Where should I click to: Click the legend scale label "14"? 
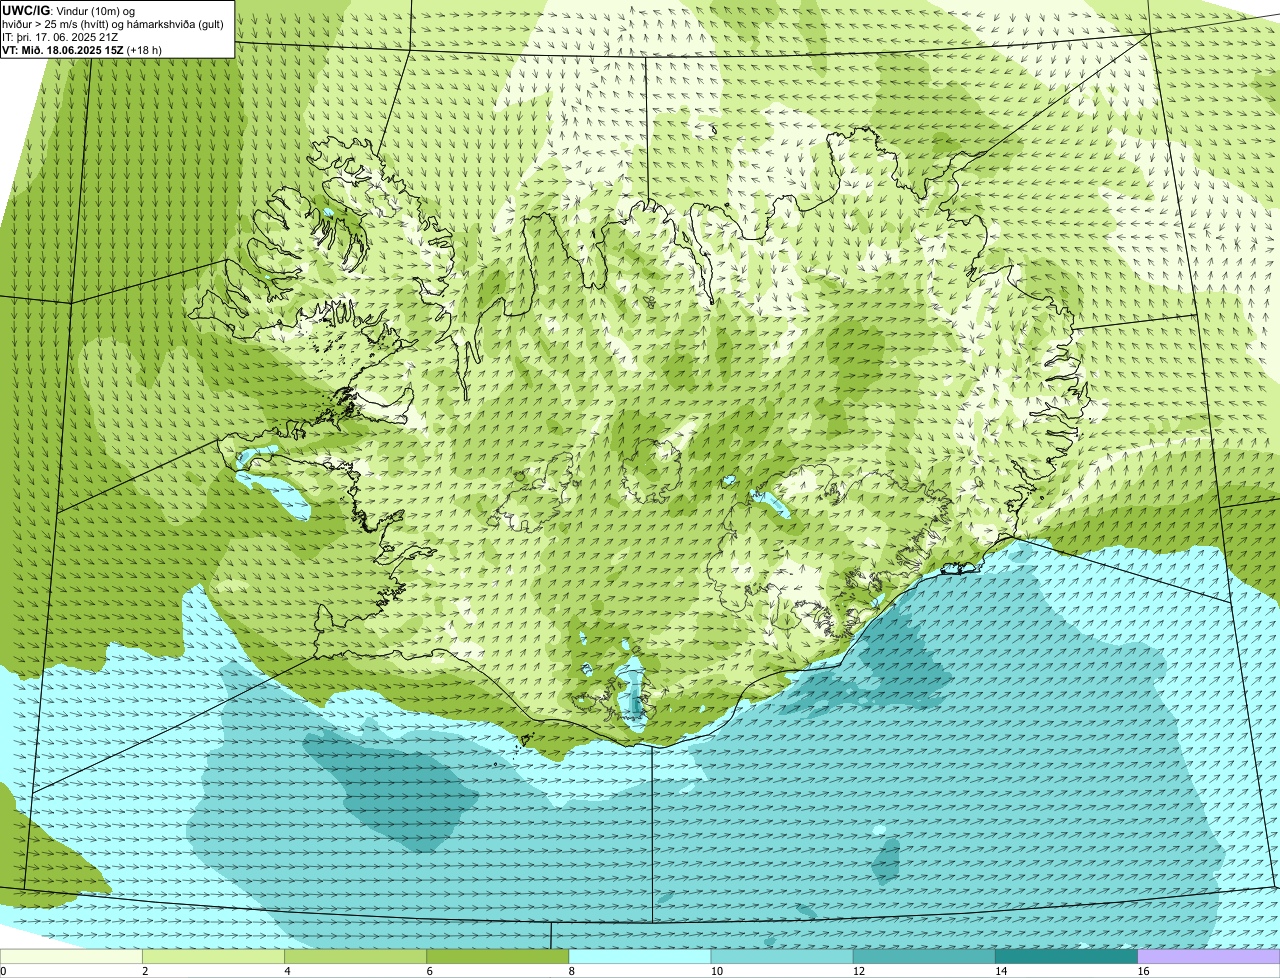point(1000,971)
